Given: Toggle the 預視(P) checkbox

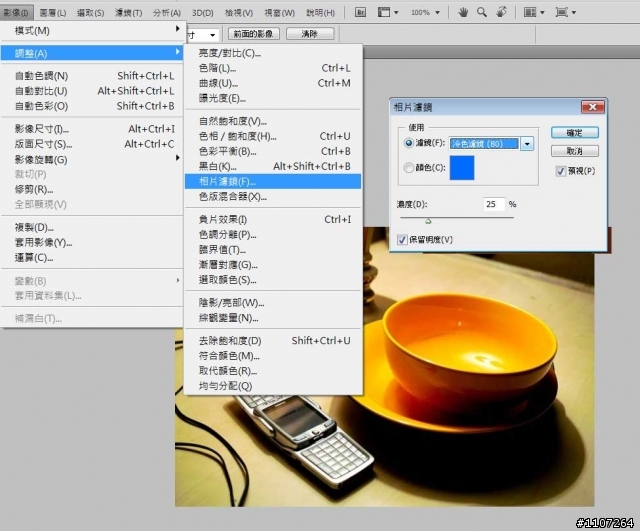Looking at the screenshot, I should point(561,171).
